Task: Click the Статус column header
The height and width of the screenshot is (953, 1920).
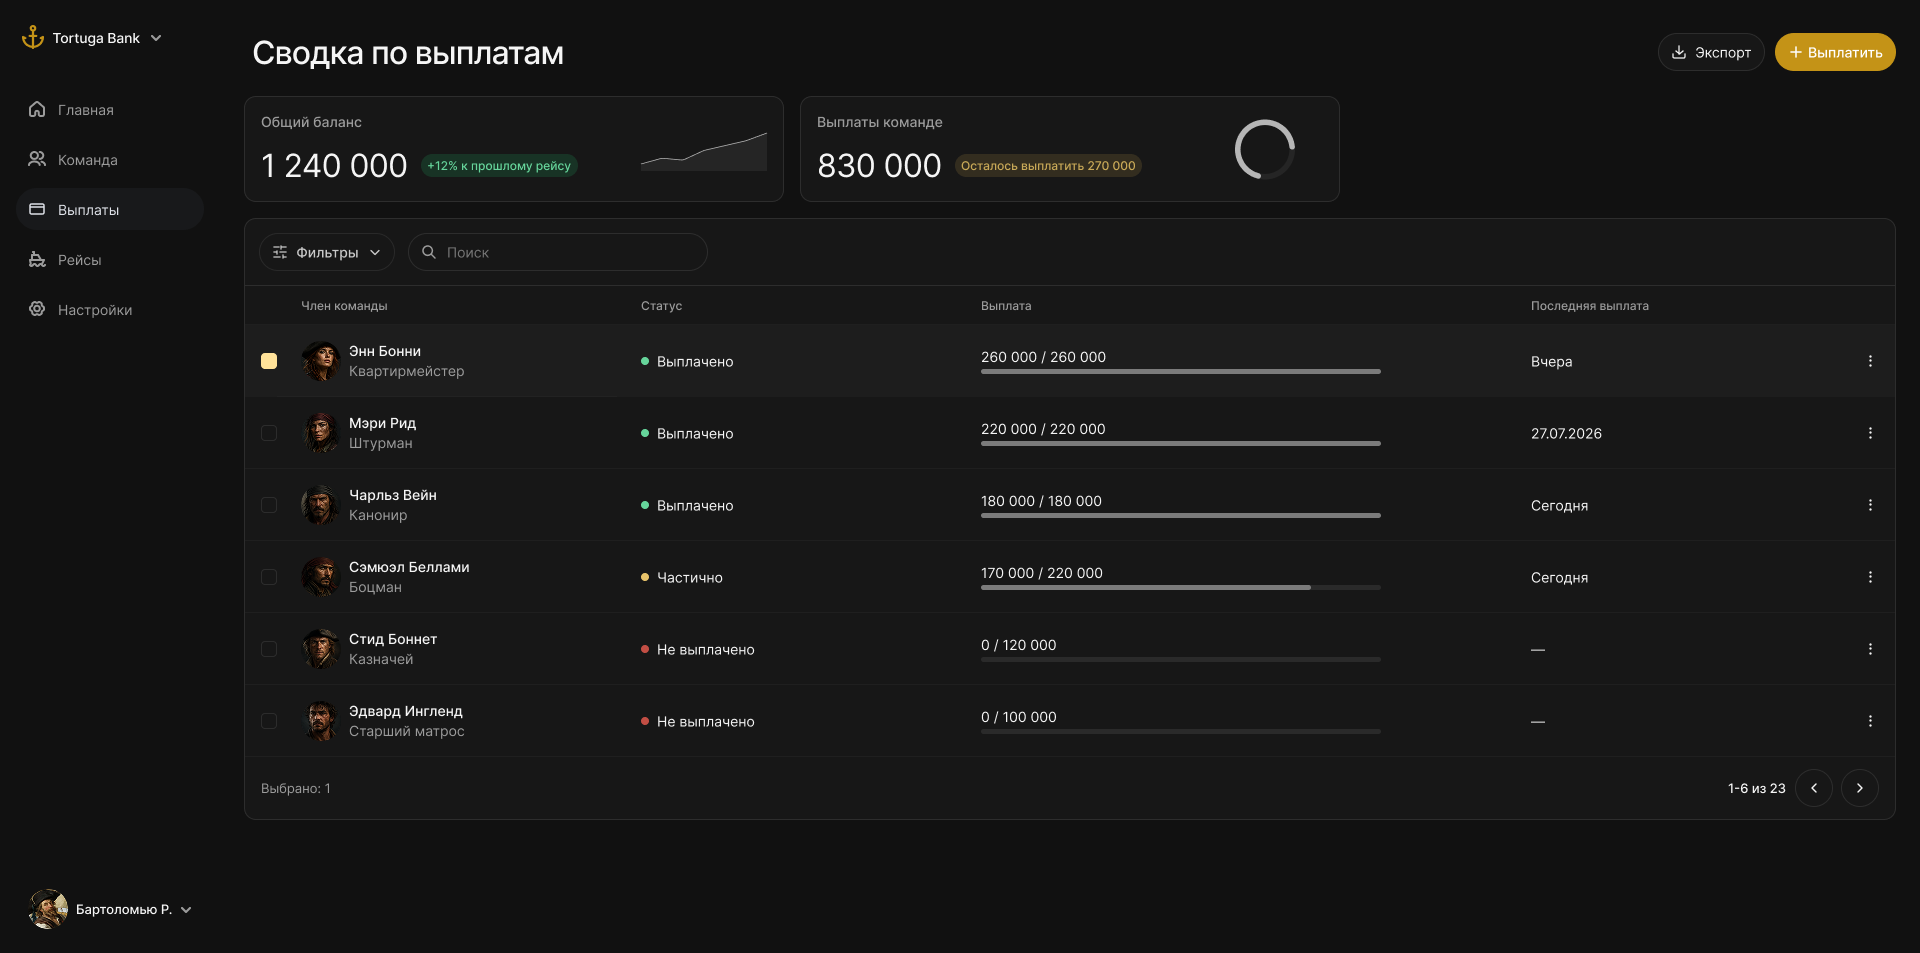Action: click(x=661, y=306)
